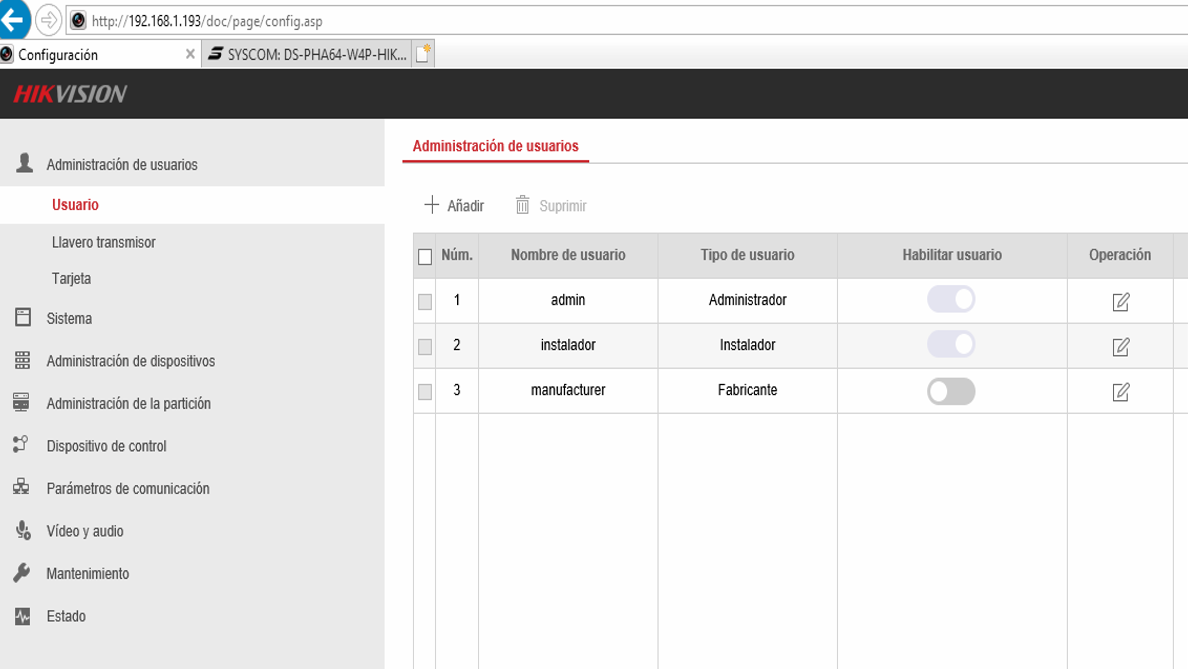
Task: Click the trash icon next to Suprimir
Action: [x=522, y=205]
